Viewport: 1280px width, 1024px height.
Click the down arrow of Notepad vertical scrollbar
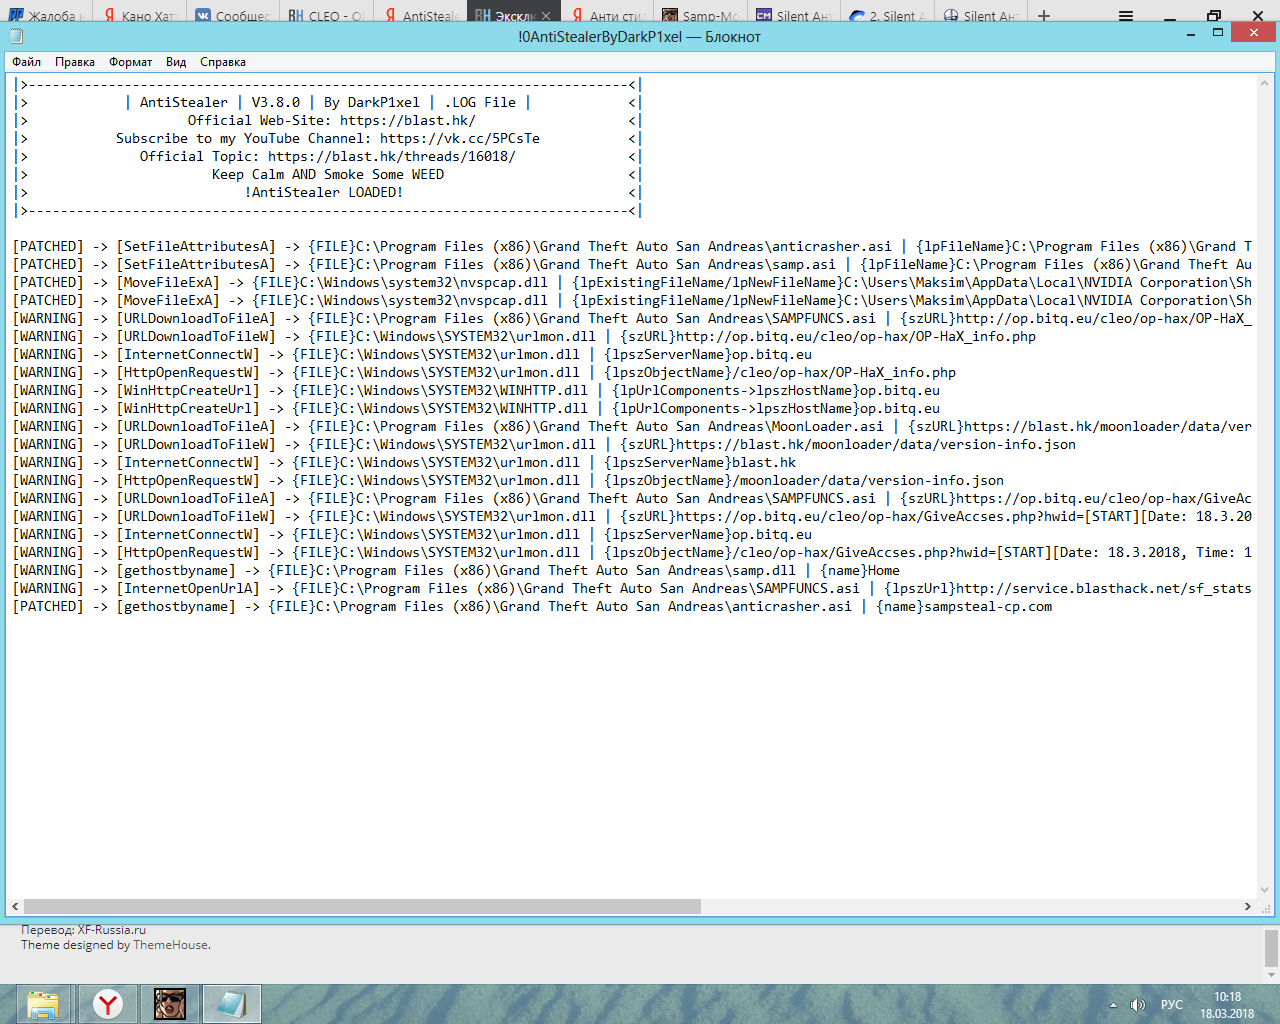point(1264,890)
